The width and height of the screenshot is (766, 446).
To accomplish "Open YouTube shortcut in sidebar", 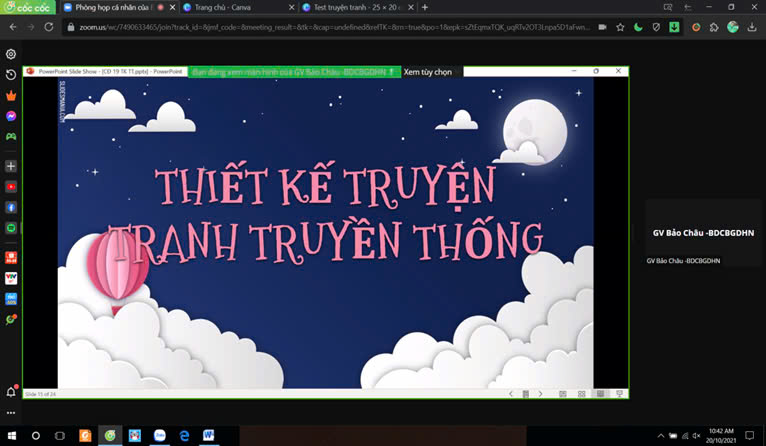I will pos(11,187).
